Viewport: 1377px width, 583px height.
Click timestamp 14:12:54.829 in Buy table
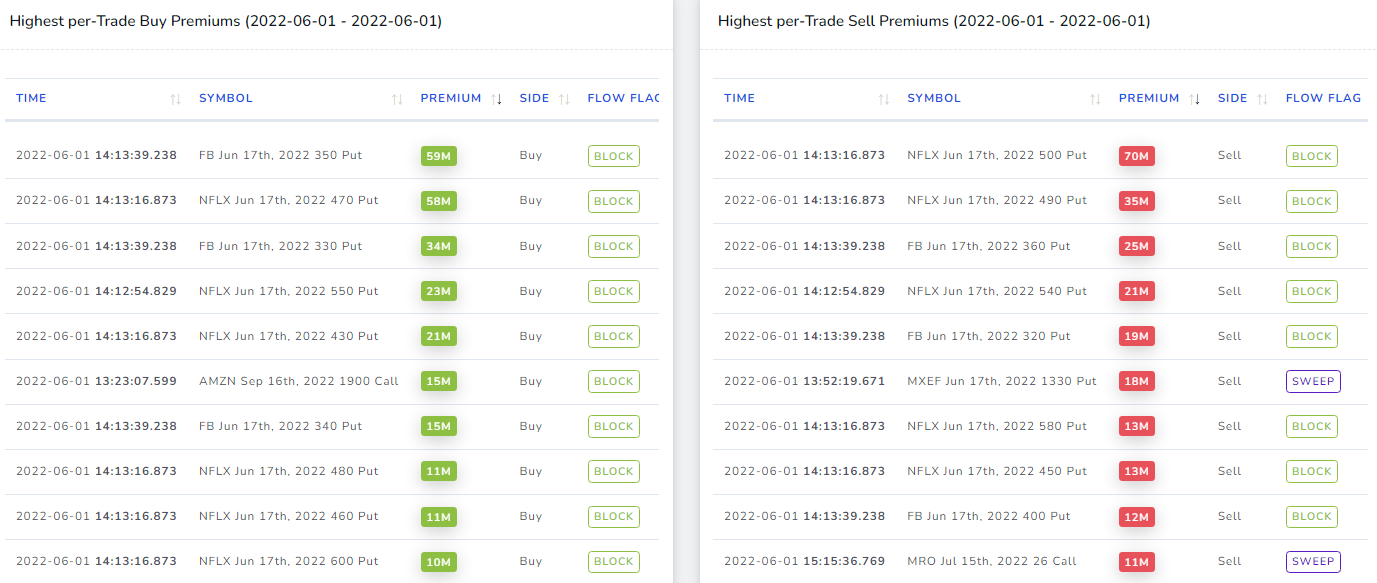coord(136,290)
